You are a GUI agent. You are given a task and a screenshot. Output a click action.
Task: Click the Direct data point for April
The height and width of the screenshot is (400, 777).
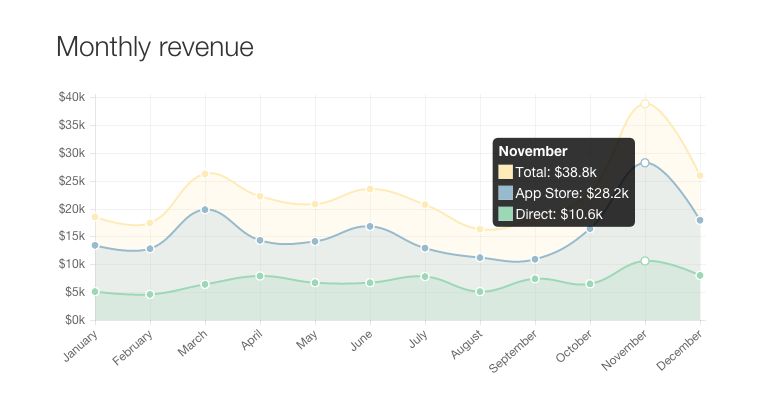260,276
